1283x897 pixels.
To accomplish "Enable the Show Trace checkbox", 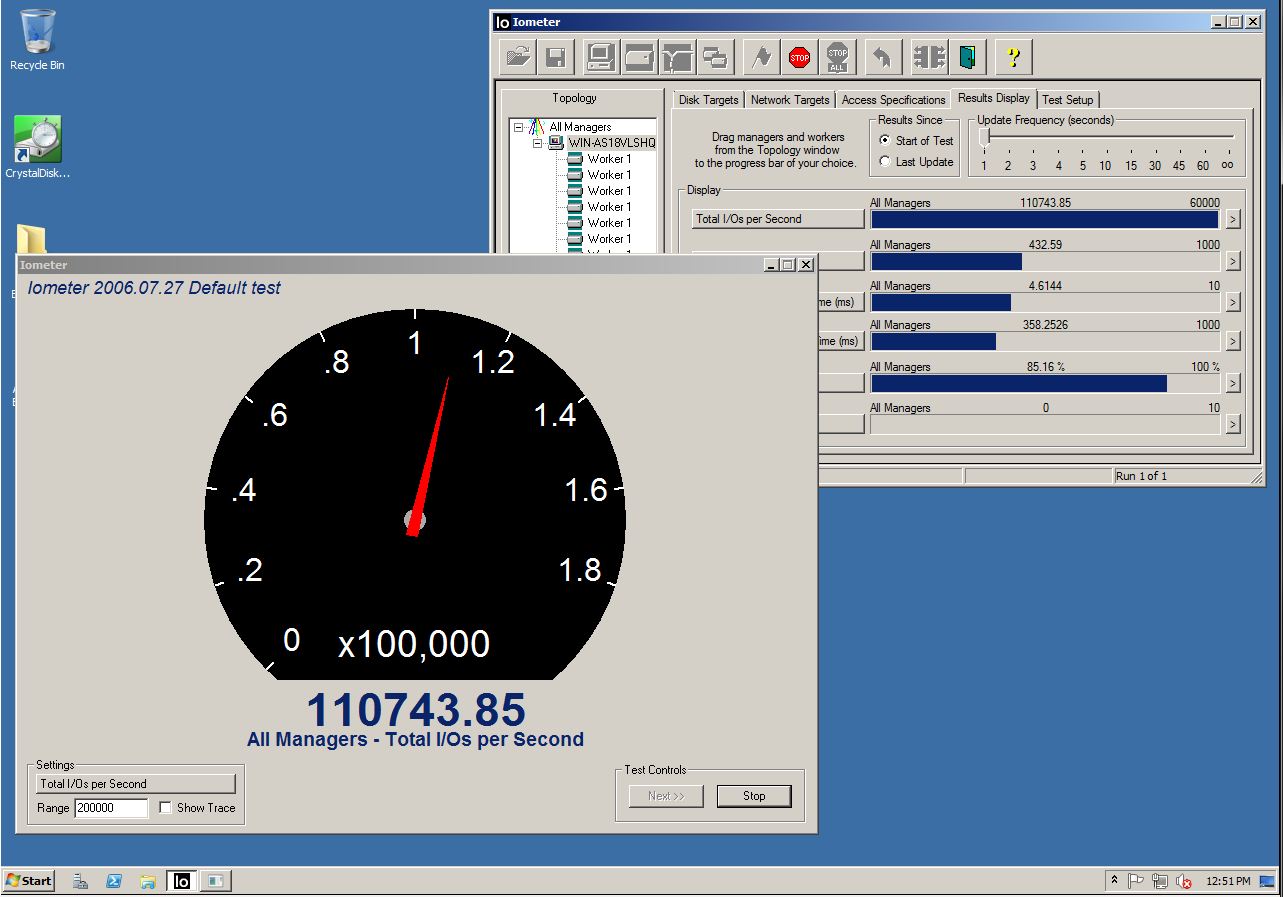I will coord(166,808).
